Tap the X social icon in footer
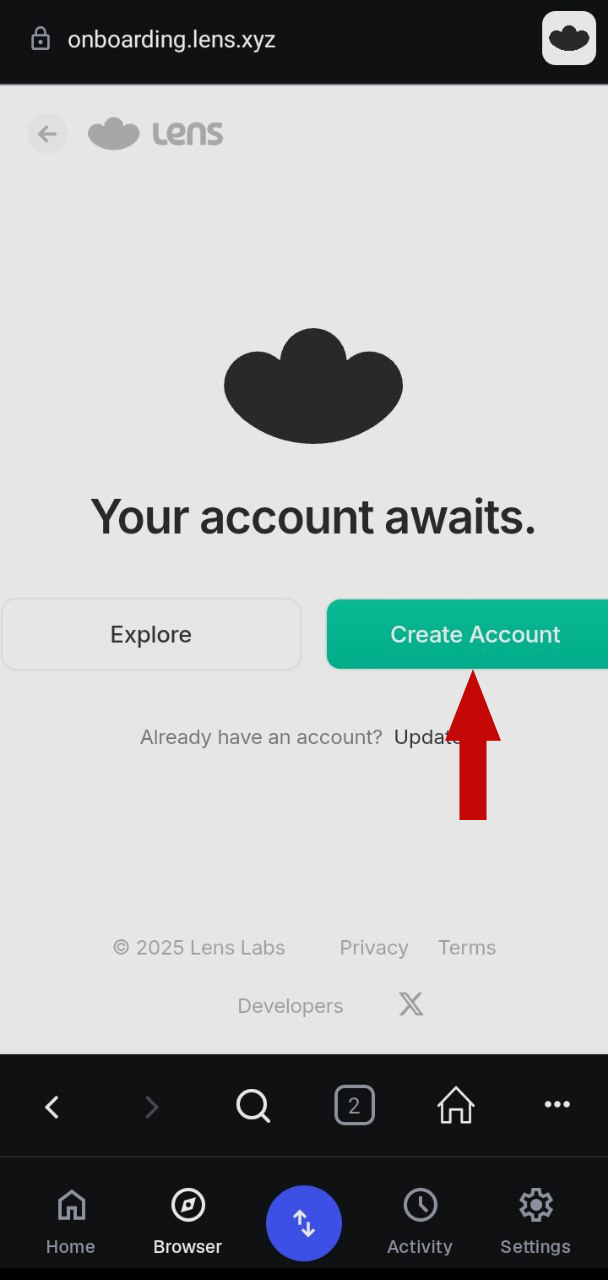 coord(411,1005)
